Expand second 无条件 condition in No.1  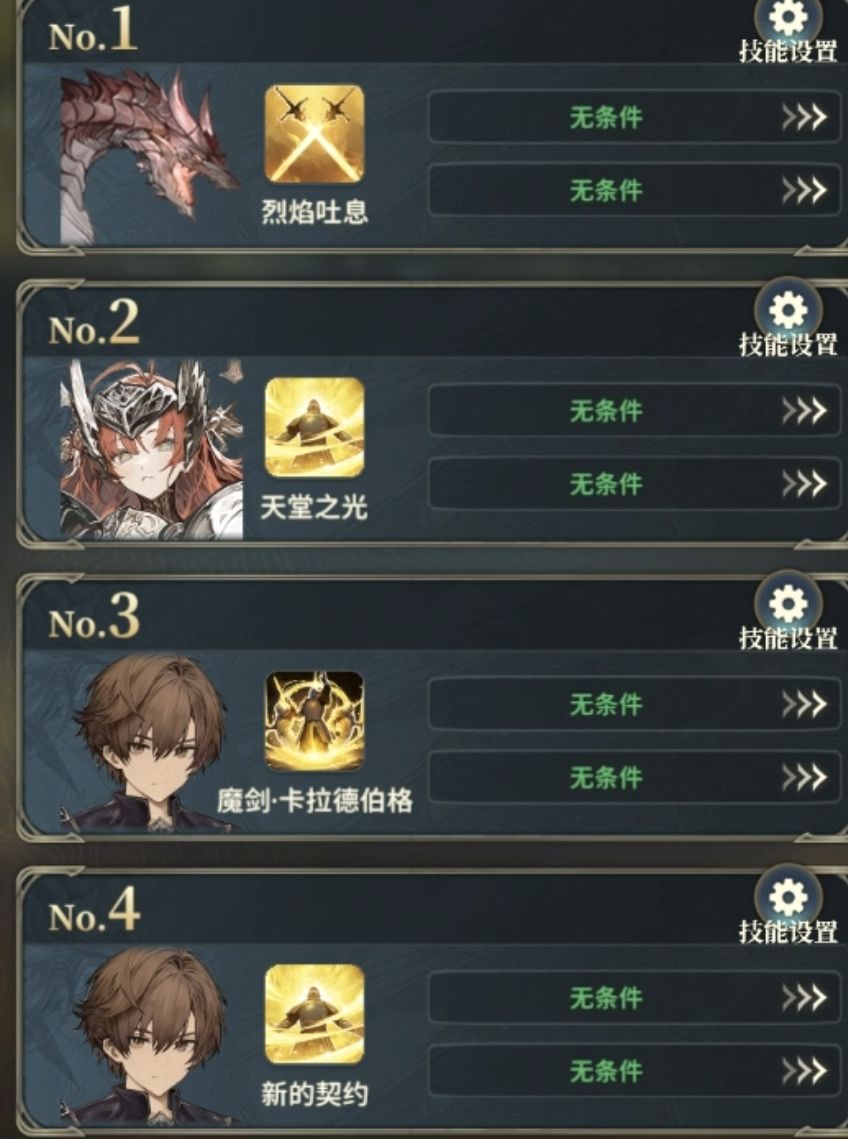tap(634, 190)
